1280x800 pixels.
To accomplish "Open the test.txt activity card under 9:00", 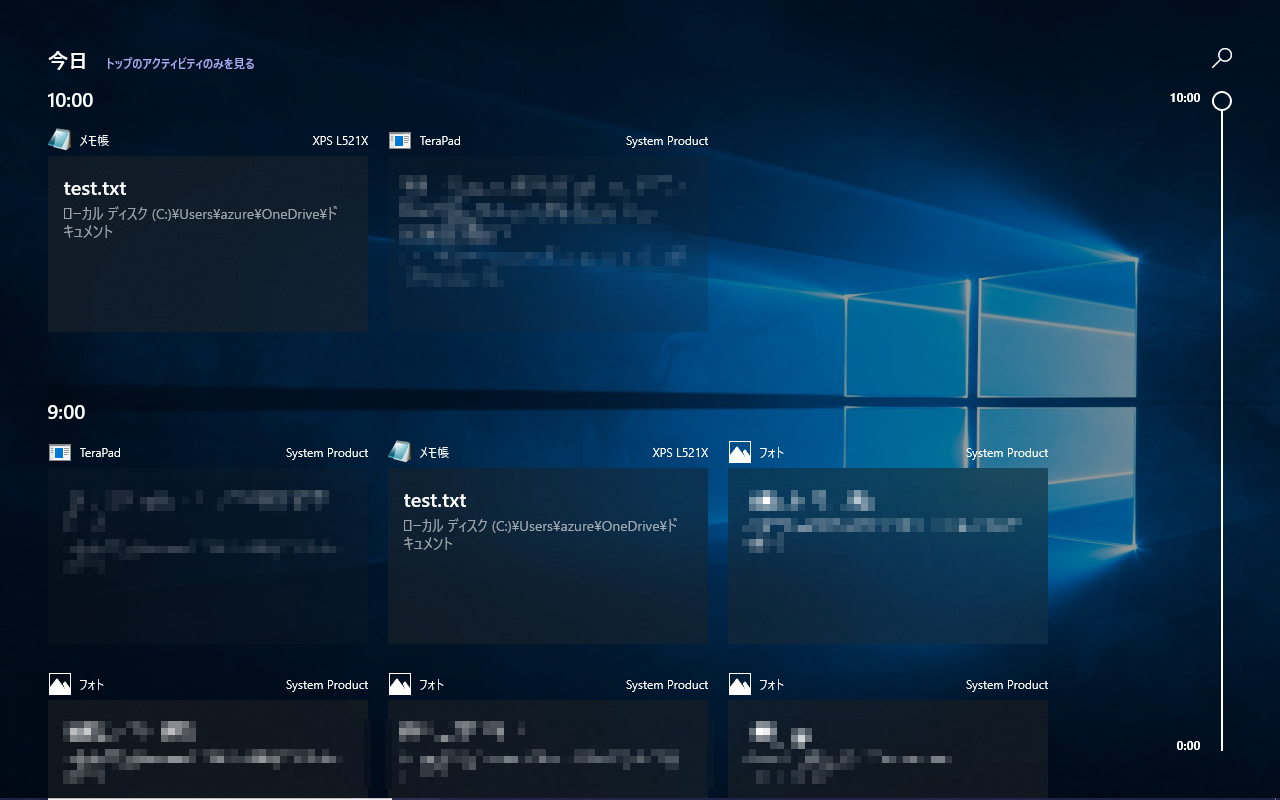I will [x=548, y=556].
